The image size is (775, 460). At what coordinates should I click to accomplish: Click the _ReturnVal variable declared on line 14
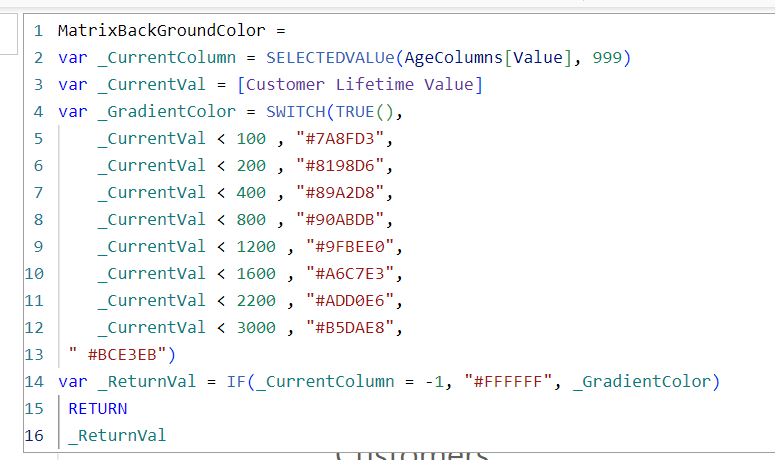147,381
